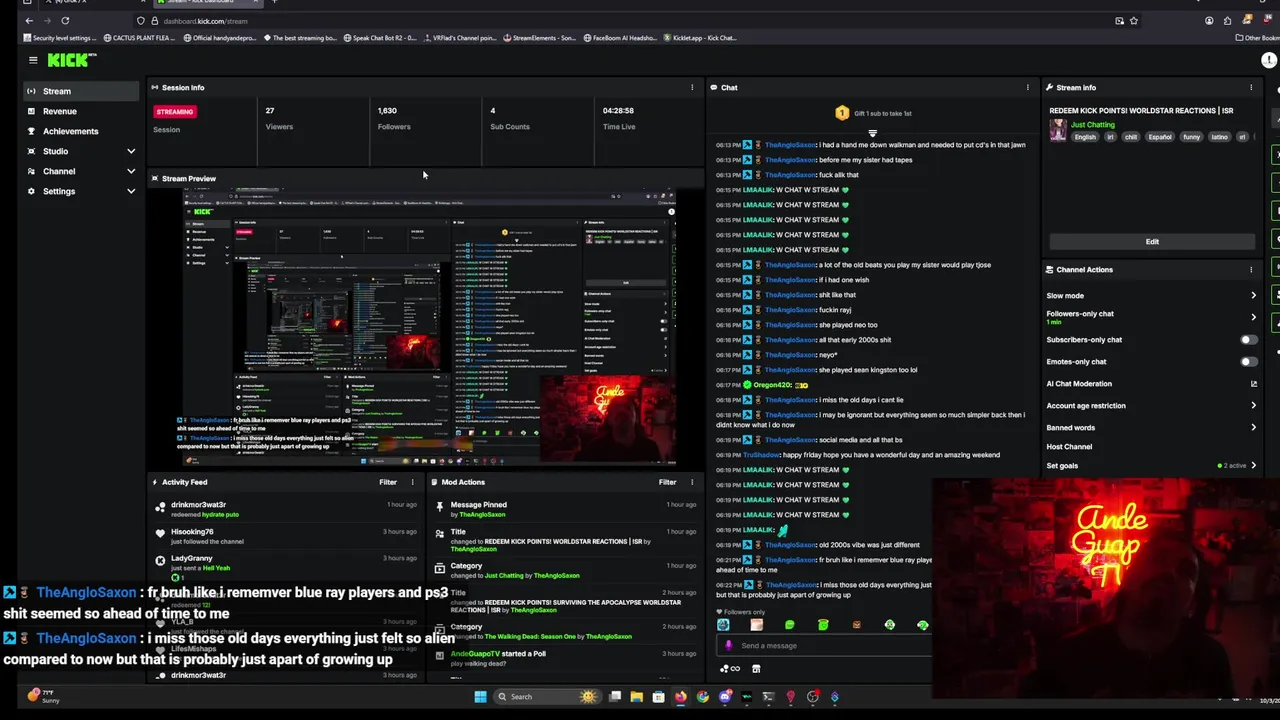1280x720 pixels.
Task: Click the chat message input field
Action: click(x=825, y=645)
